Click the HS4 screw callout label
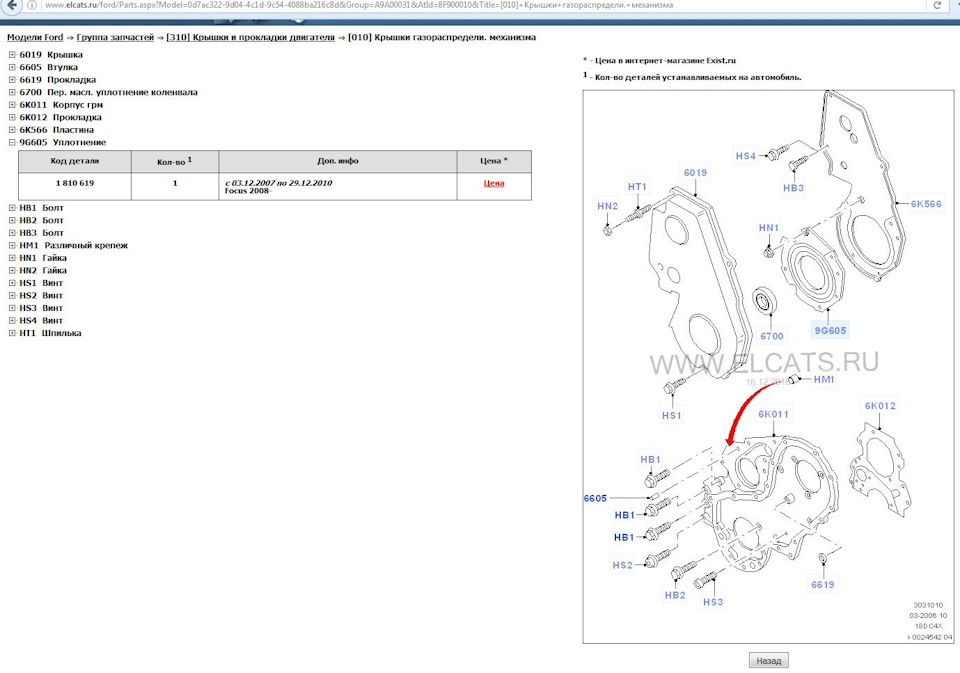The width and height of the screenshot is (960, 673). point(746,156)
